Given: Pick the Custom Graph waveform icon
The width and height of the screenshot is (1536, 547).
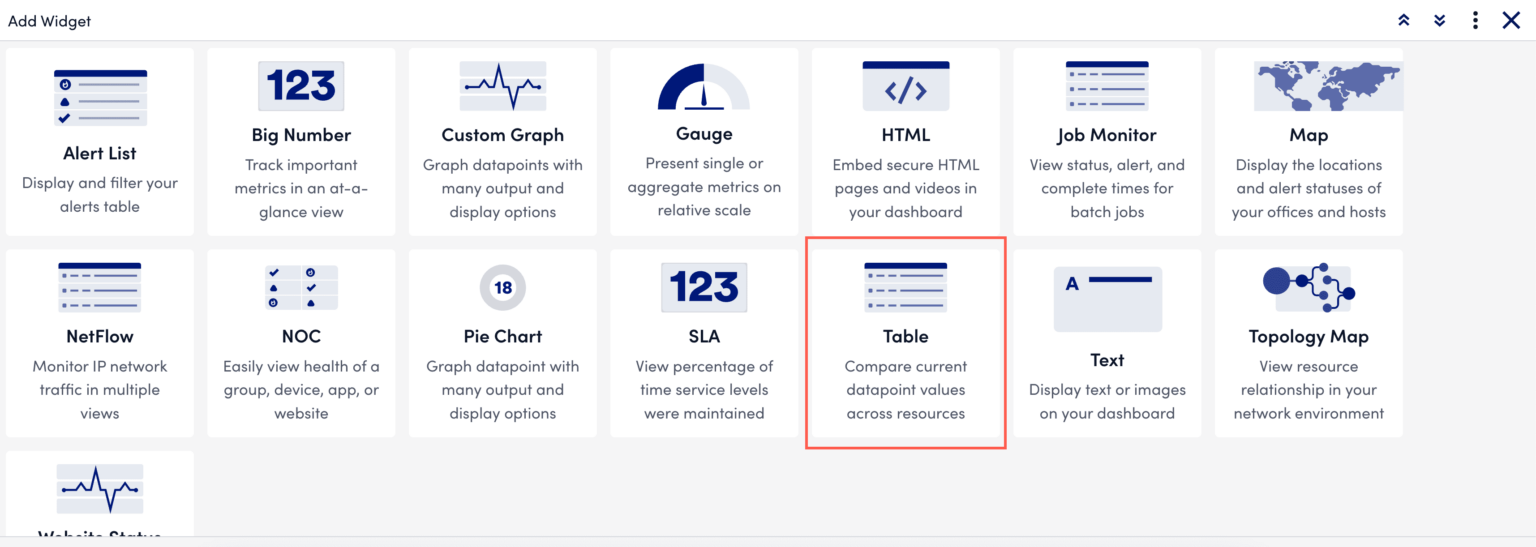Looking at the screenshot, I should point(502,86).
